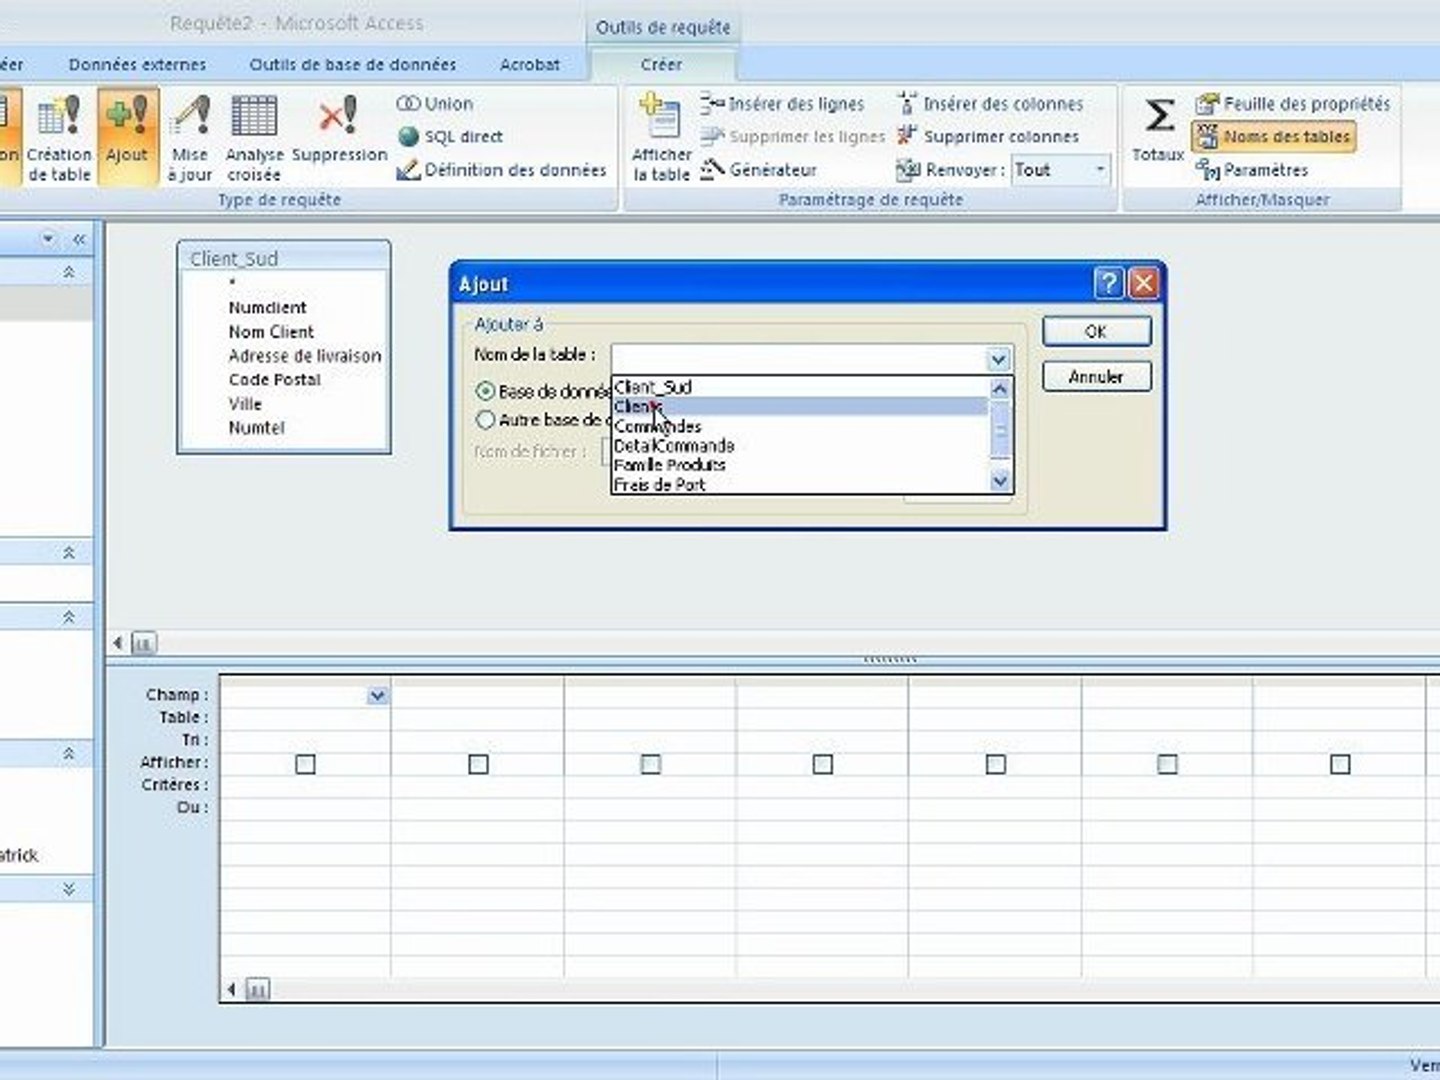The width and height of the screenshot is (1440, 1080).
Task: Toggle the Totaux sigma button
Action: (1158, 130)
